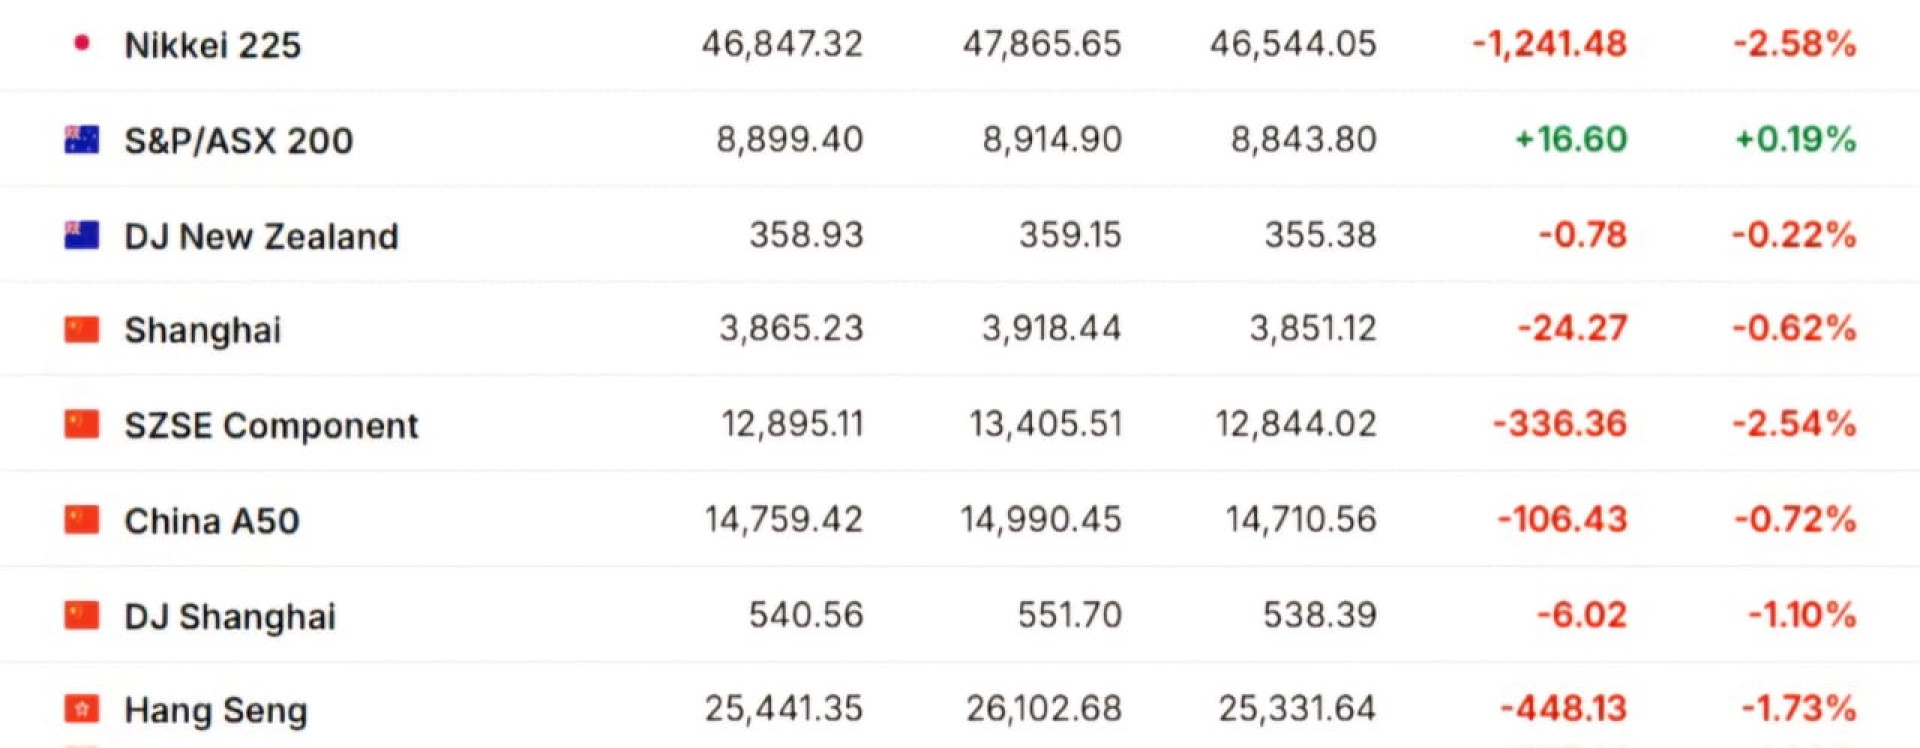
Task: Open the Nikkei 225 index
Action: coord(212,45)
